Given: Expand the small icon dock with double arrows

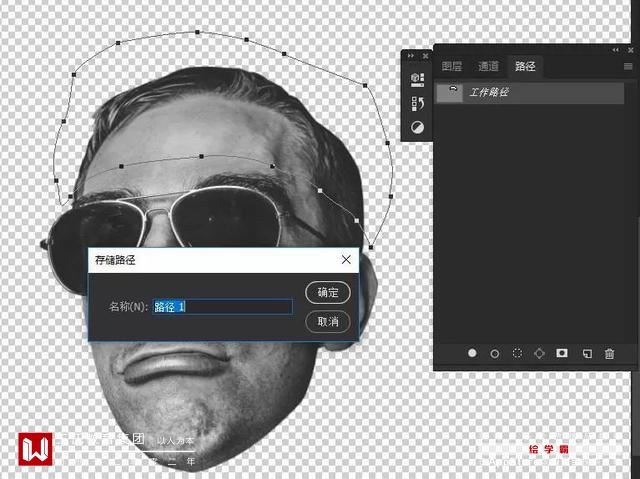Looking at the screenshot, I should tap(411, 55).
